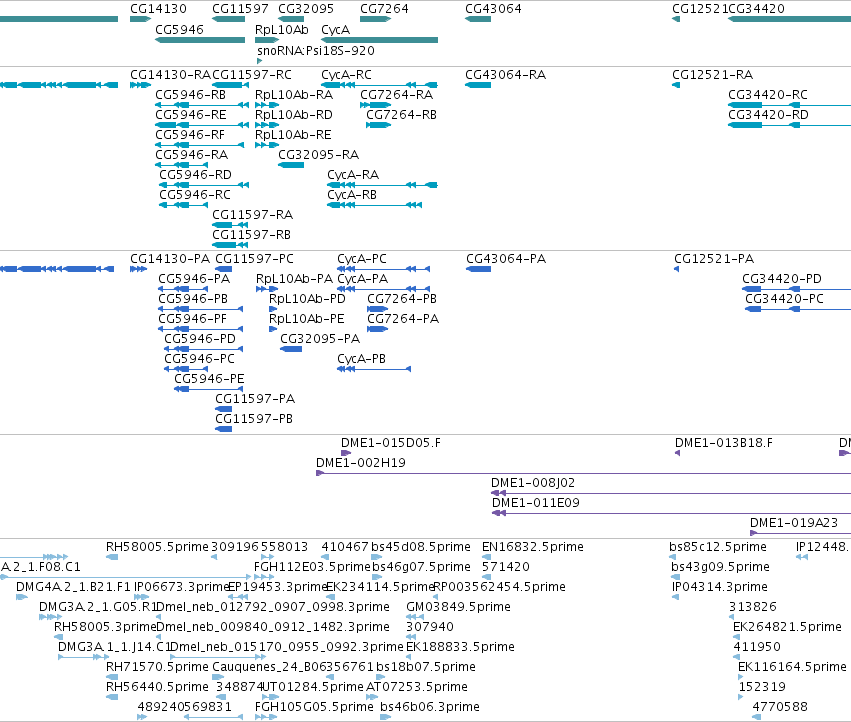851x722 pixels.
Task: Select the RpL10Ab-PA protein label
Action: pyautogui.click(x=294, y=279)
